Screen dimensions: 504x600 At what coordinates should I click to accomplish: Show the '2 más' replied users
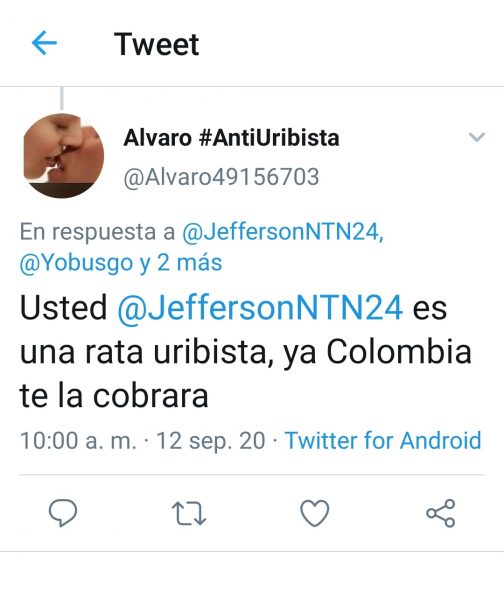(190, 263)
